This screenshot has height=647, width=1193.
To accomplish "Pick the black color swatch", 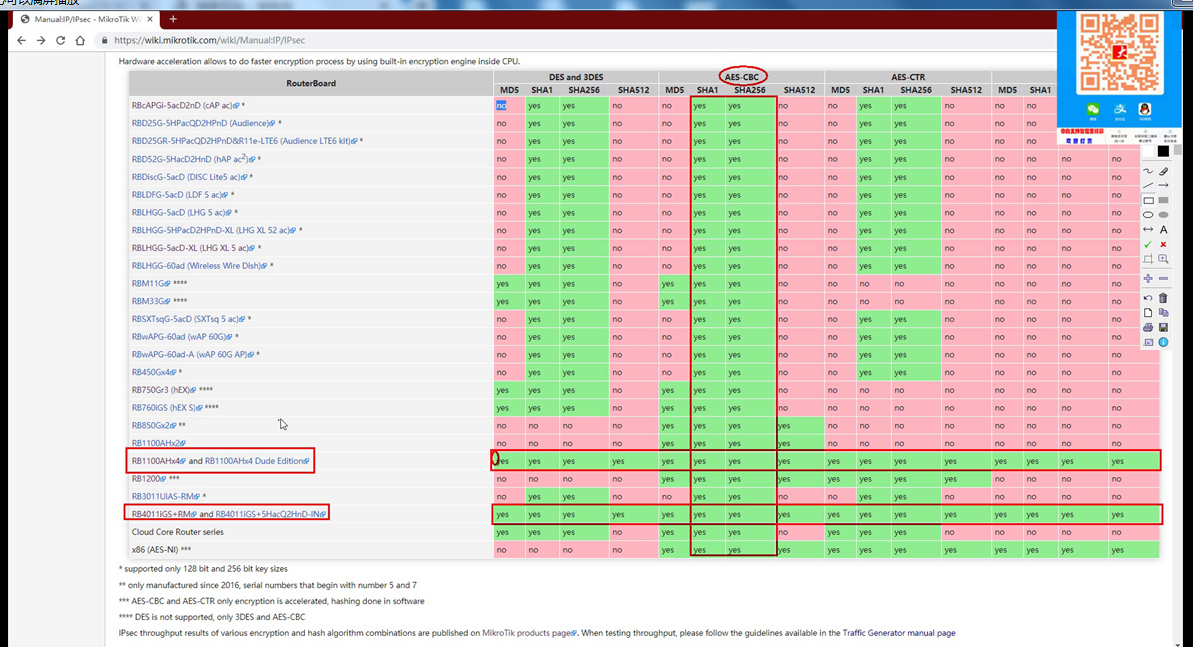I will point(1163,151).
